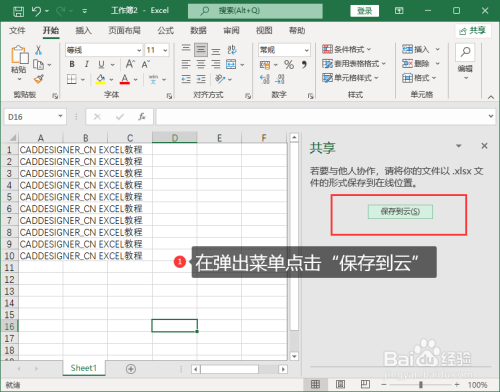Viewport: 500px width, 392px height.
Task: Undo the last action
Action: pyautogui.click(x=36, y=11)
